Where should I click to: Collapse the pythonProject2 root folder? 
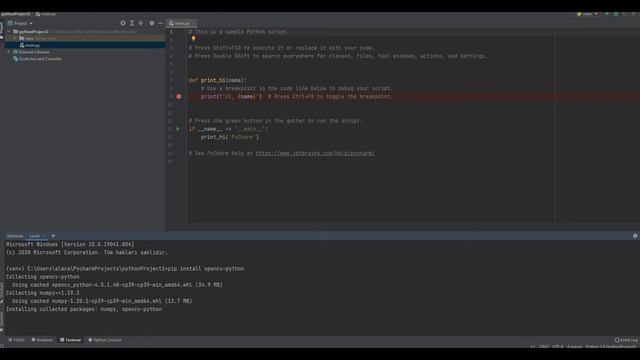[9, 31]
